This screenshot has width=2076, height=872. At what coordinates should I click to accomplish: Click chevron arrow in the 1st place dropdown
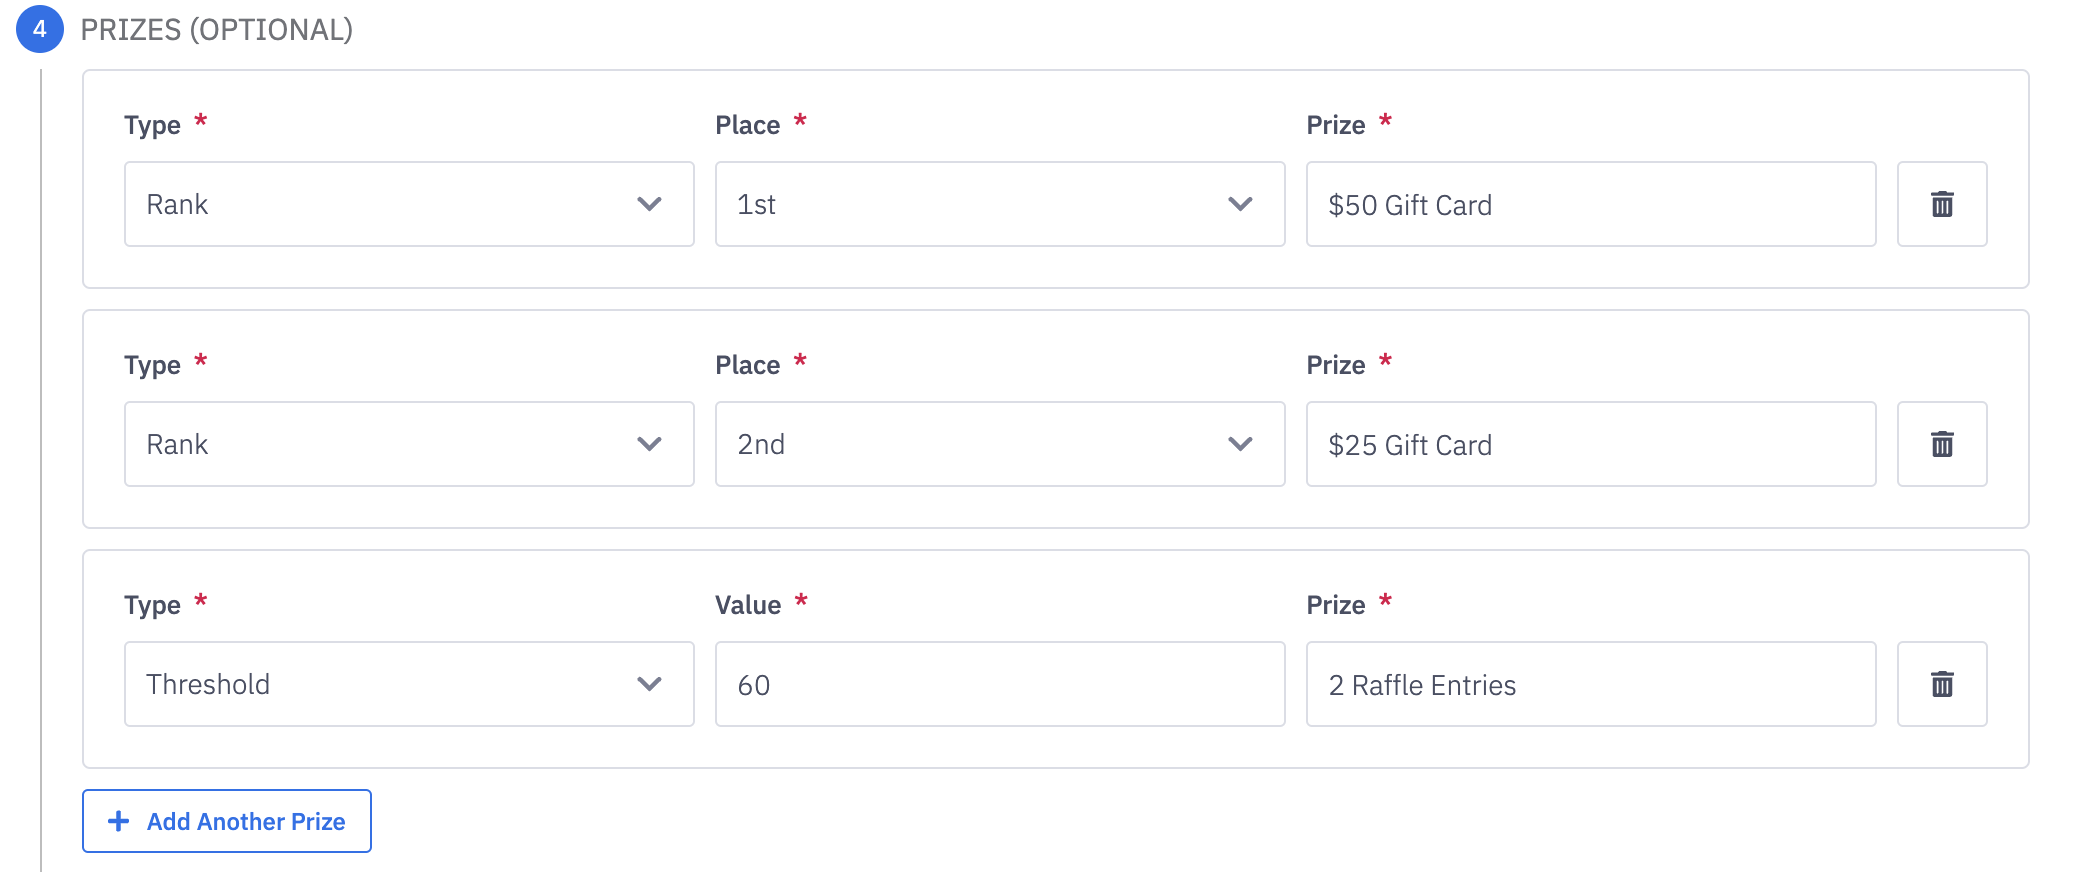1240,204
